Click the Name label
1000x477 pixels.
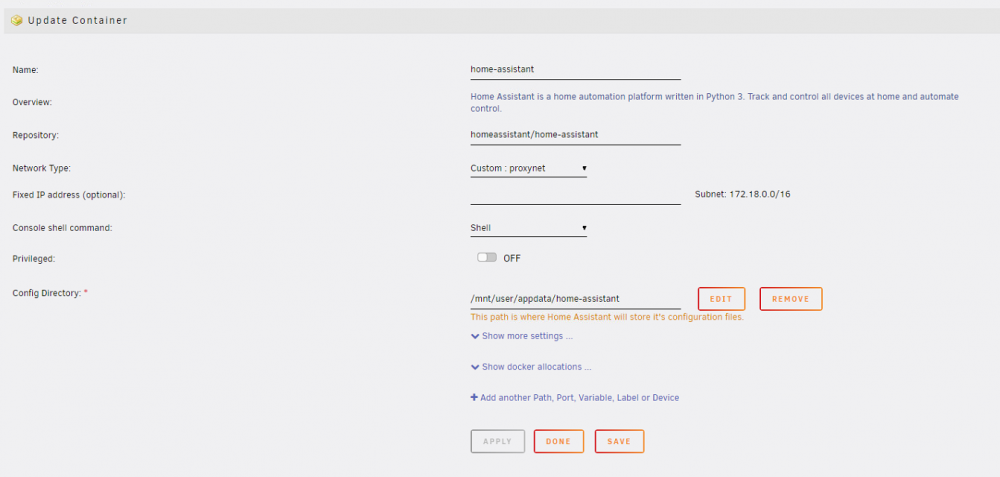pyautogui.click(x=26, y=70)
